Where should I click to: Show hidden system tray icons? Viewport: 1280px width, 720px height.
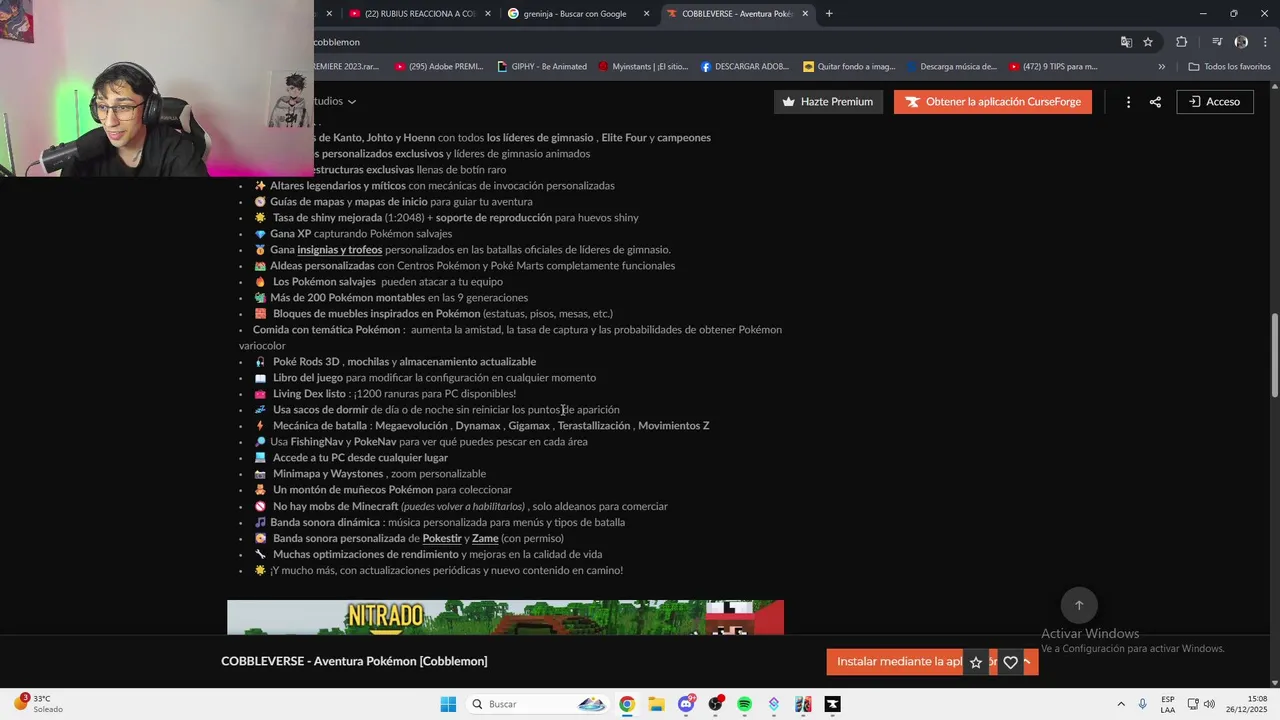pyautogui.click(x=1120, y=704)
